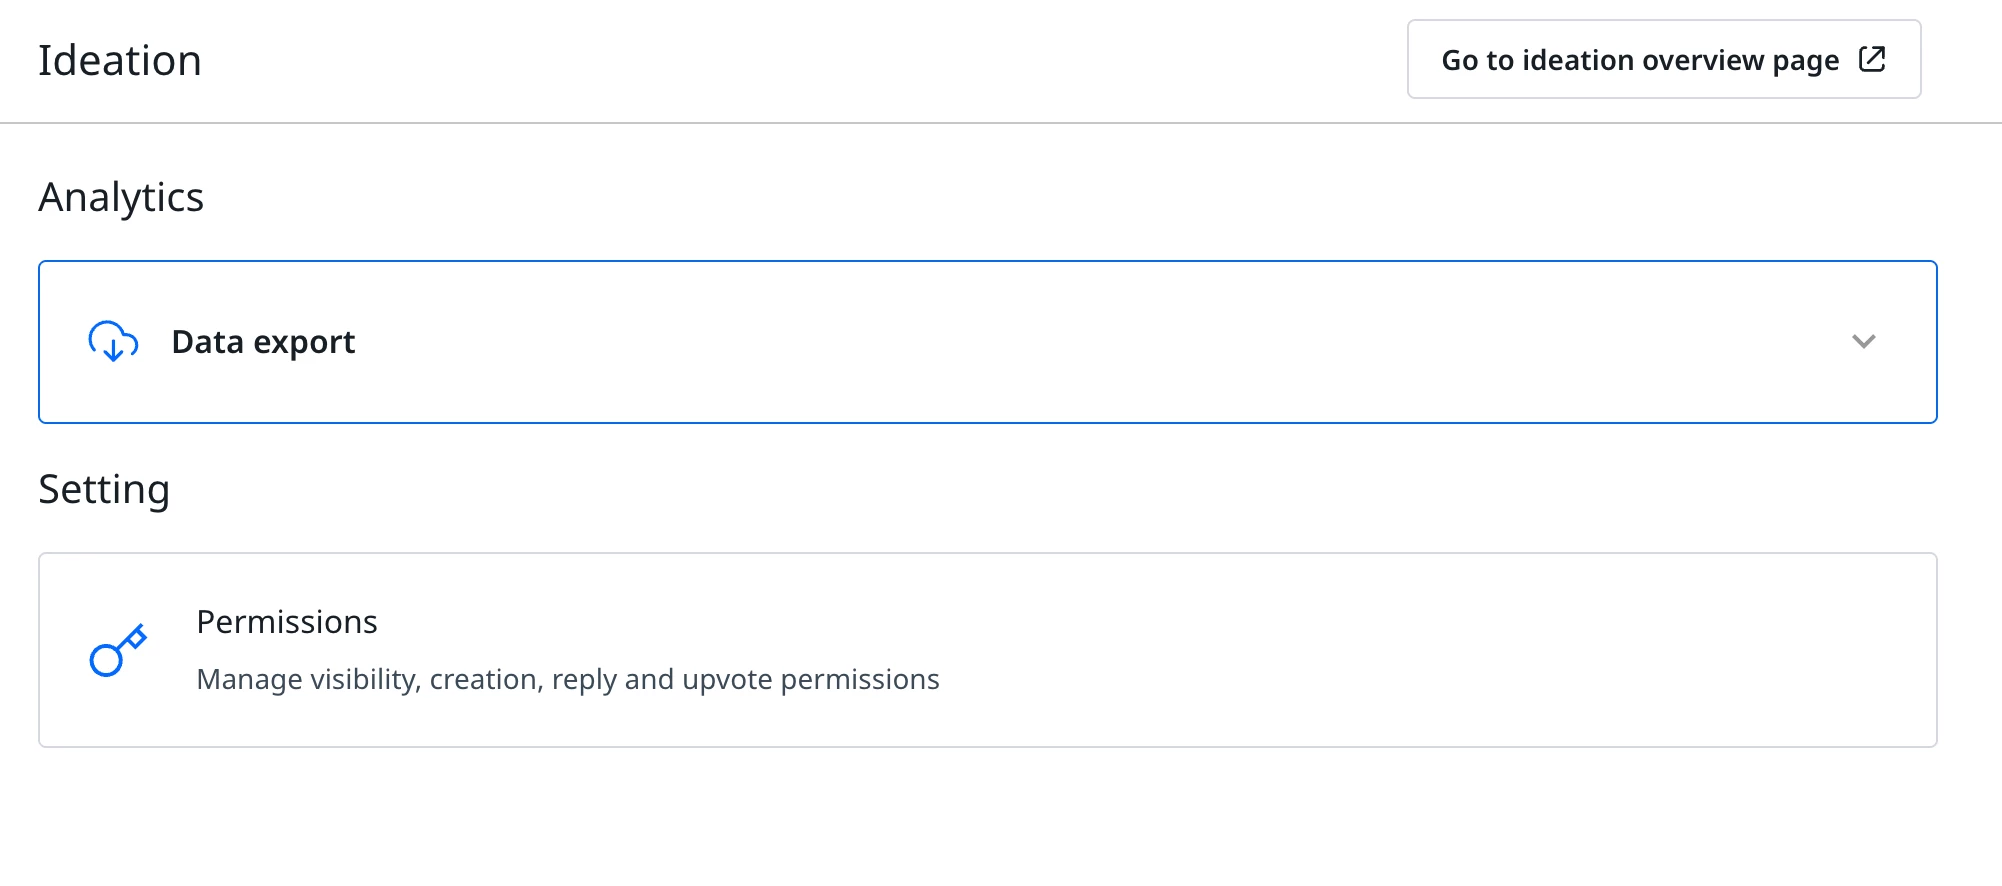
Task: Expand Data export using the chevron arrow
Action: coord(1863,341)
